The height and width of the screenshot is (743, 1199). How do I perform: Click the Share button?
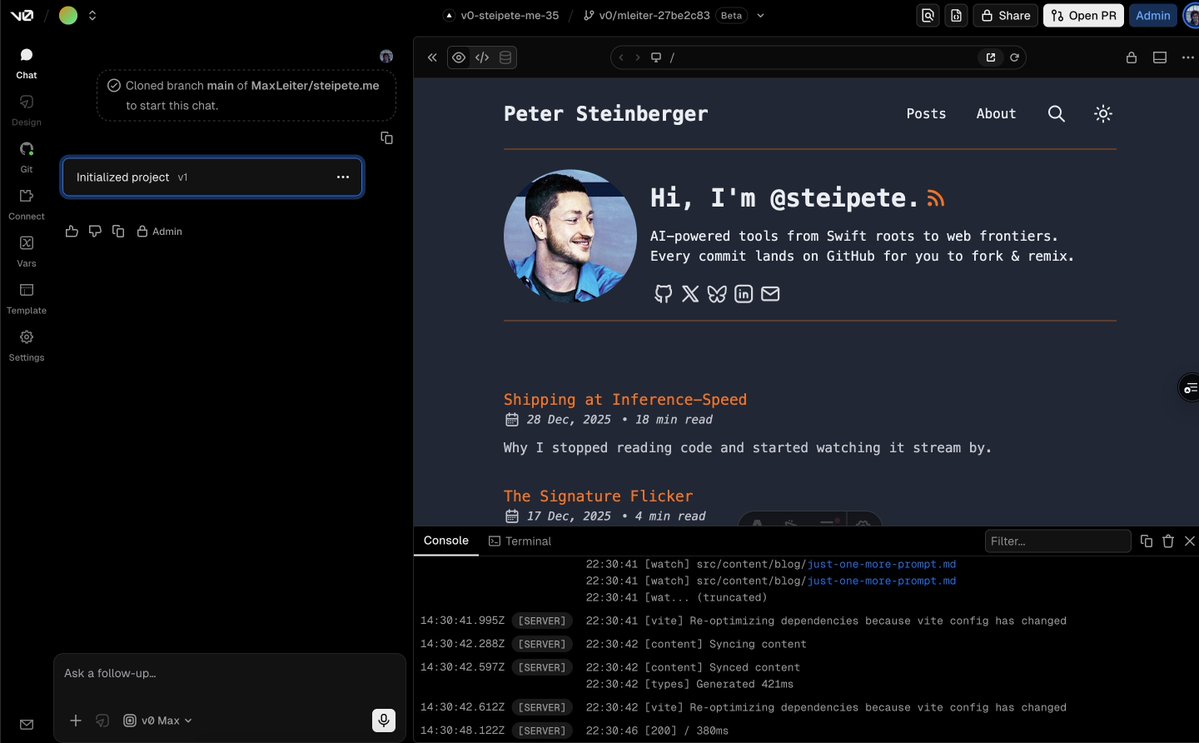pos(1006,15)
